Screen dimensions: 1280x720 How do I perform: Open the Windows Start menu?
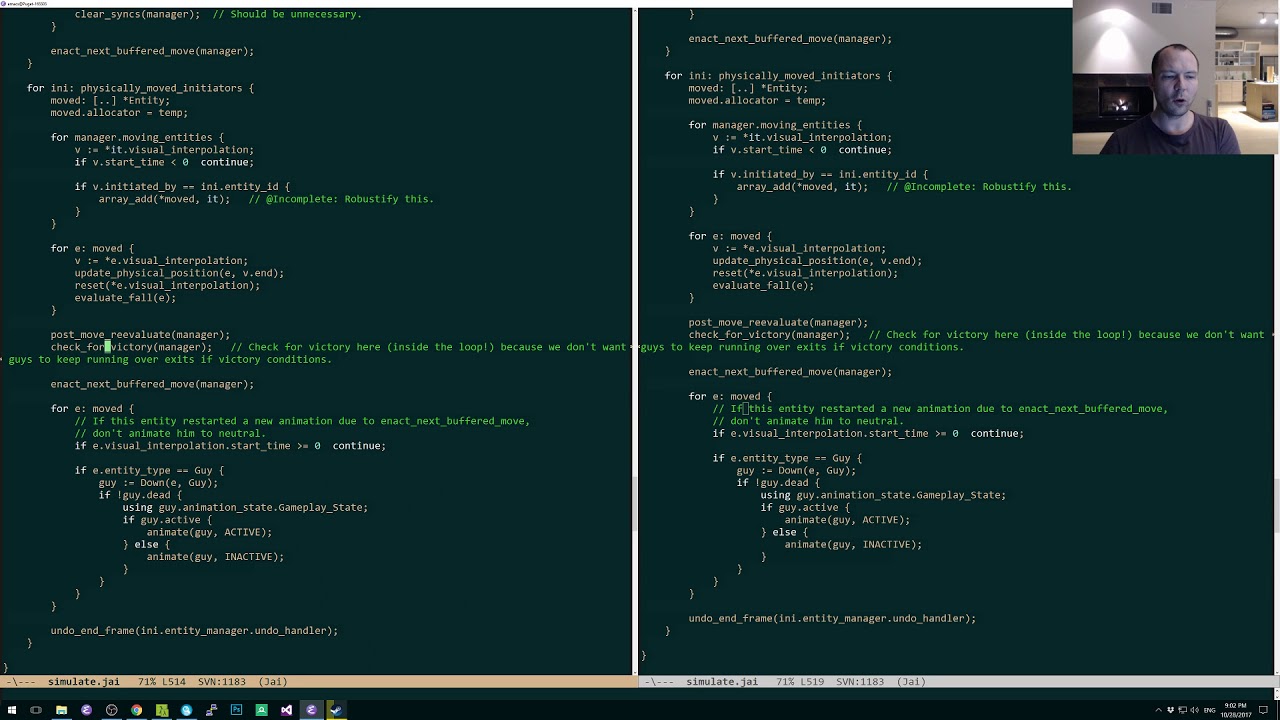[x=11, y=710]
